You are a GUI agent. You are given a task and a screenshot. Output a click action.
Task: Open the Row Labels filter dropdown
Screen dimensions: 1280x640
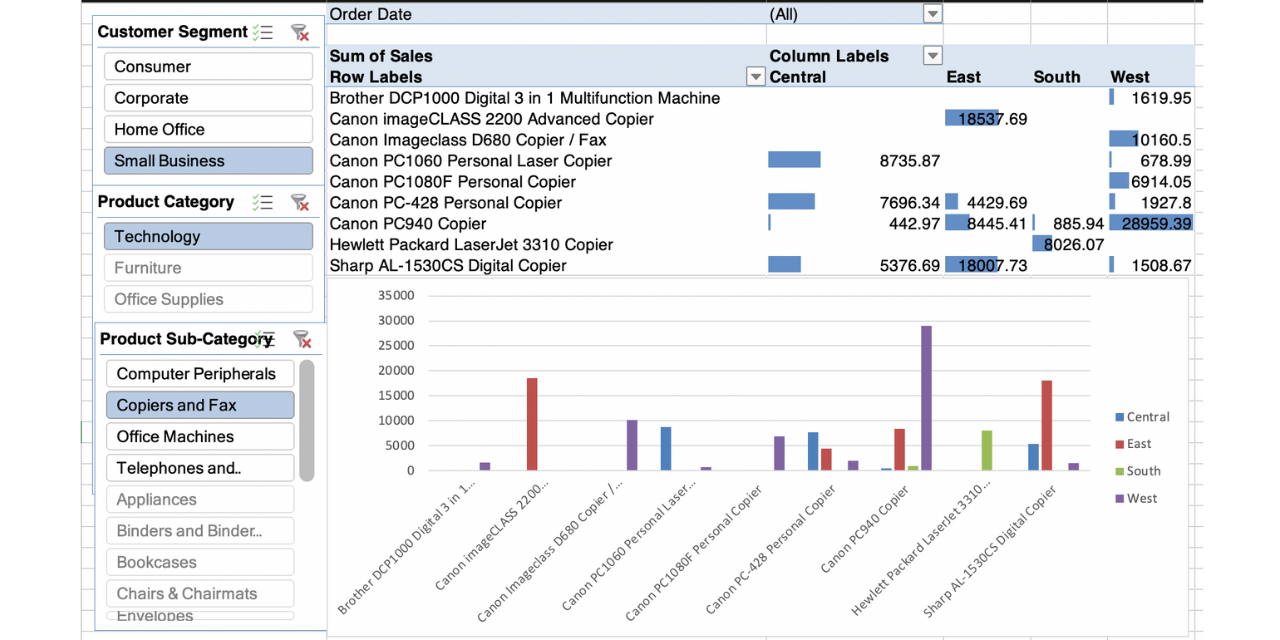point(755,76)
